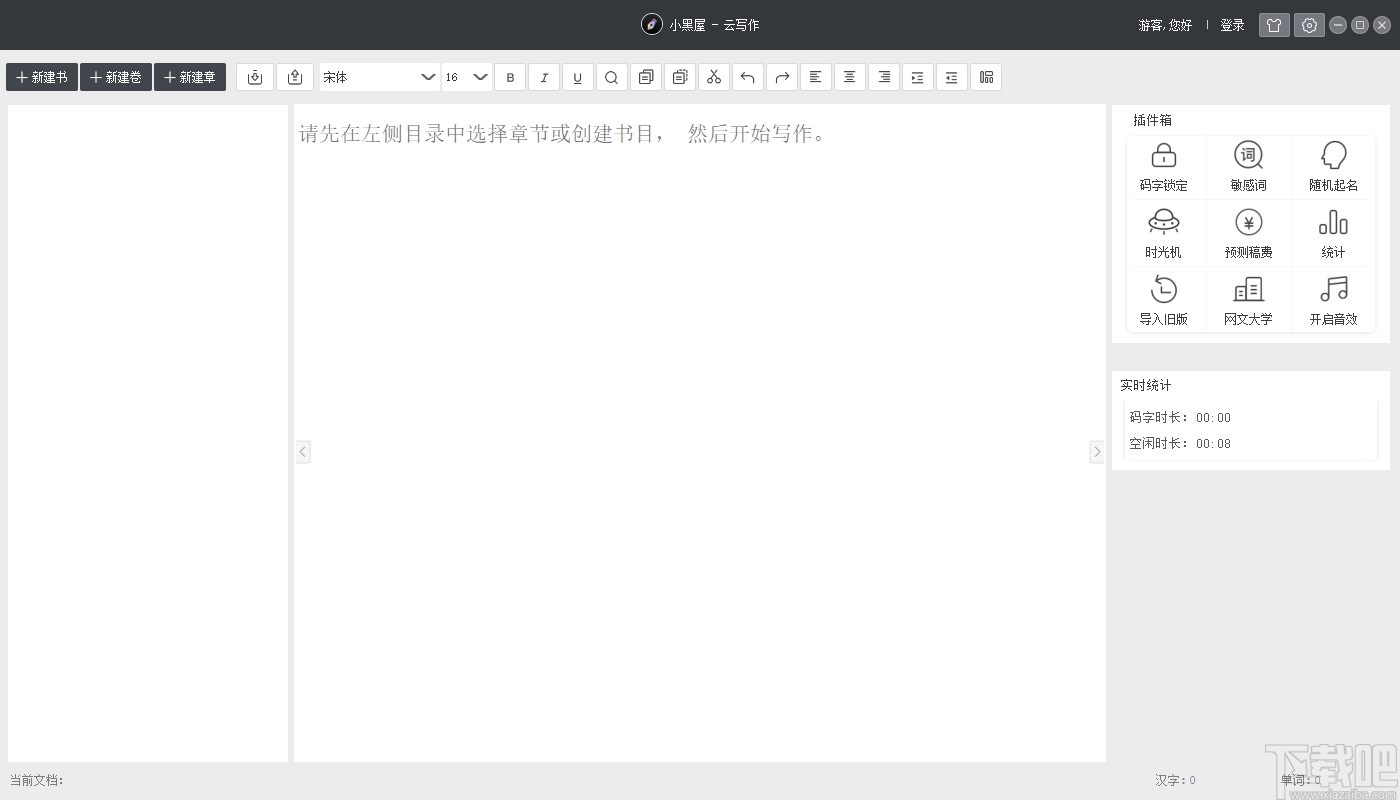Collapse left directory panel with arrow

(303, 452)
